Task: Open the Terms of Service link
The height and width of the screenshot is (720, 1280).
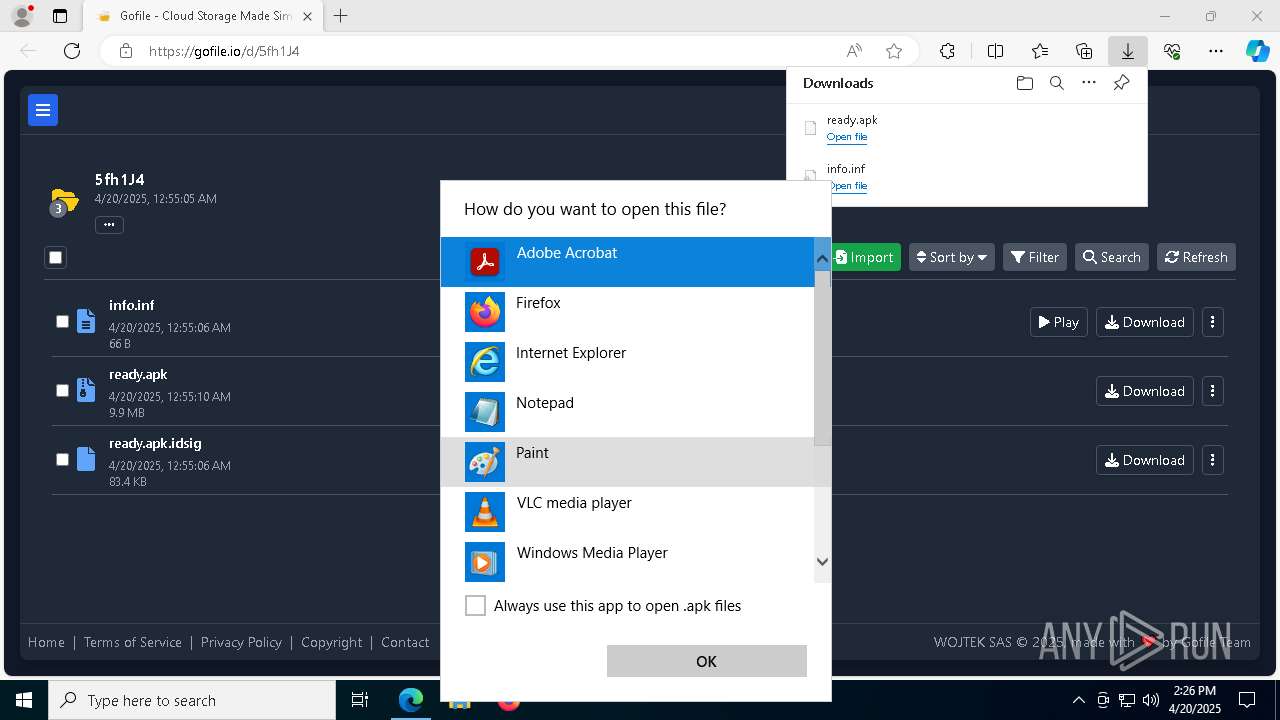Action: (x=133, y=642)
